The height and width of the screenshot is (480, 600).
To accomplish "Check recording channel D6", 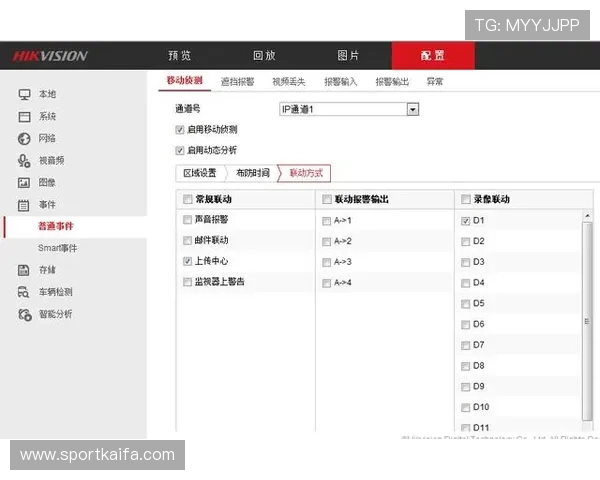I will [465, 325].
